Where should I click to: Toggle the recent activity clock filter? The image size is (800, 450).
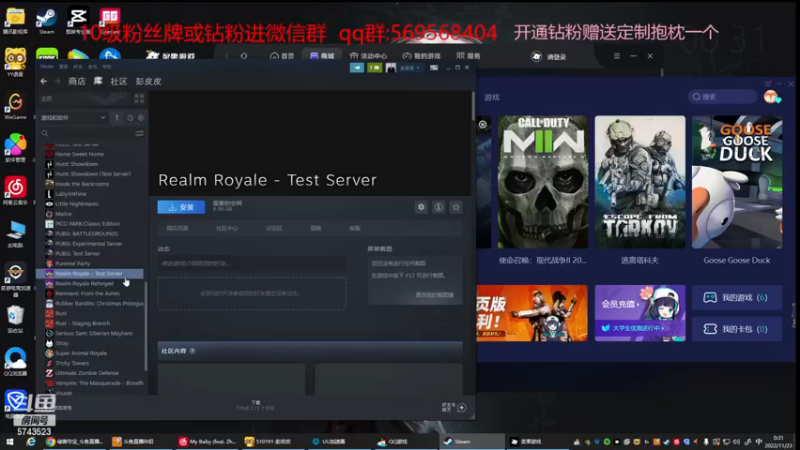click(130, 117)
